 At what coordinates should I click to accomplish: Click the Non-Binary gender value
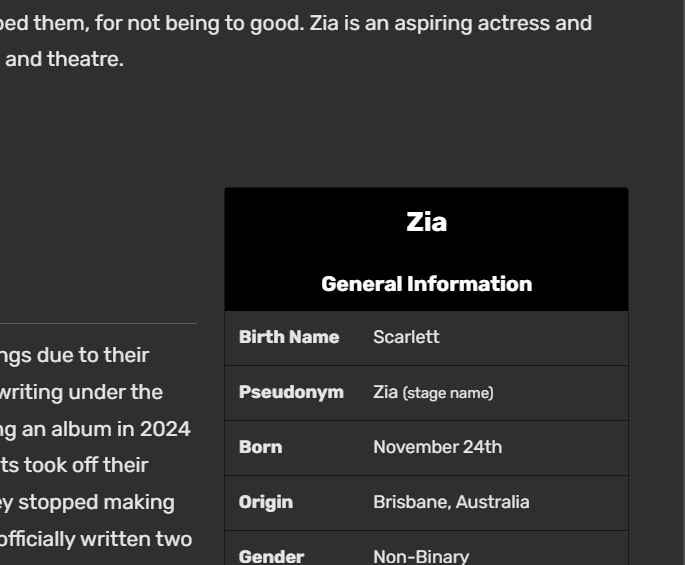coord(421,555)
